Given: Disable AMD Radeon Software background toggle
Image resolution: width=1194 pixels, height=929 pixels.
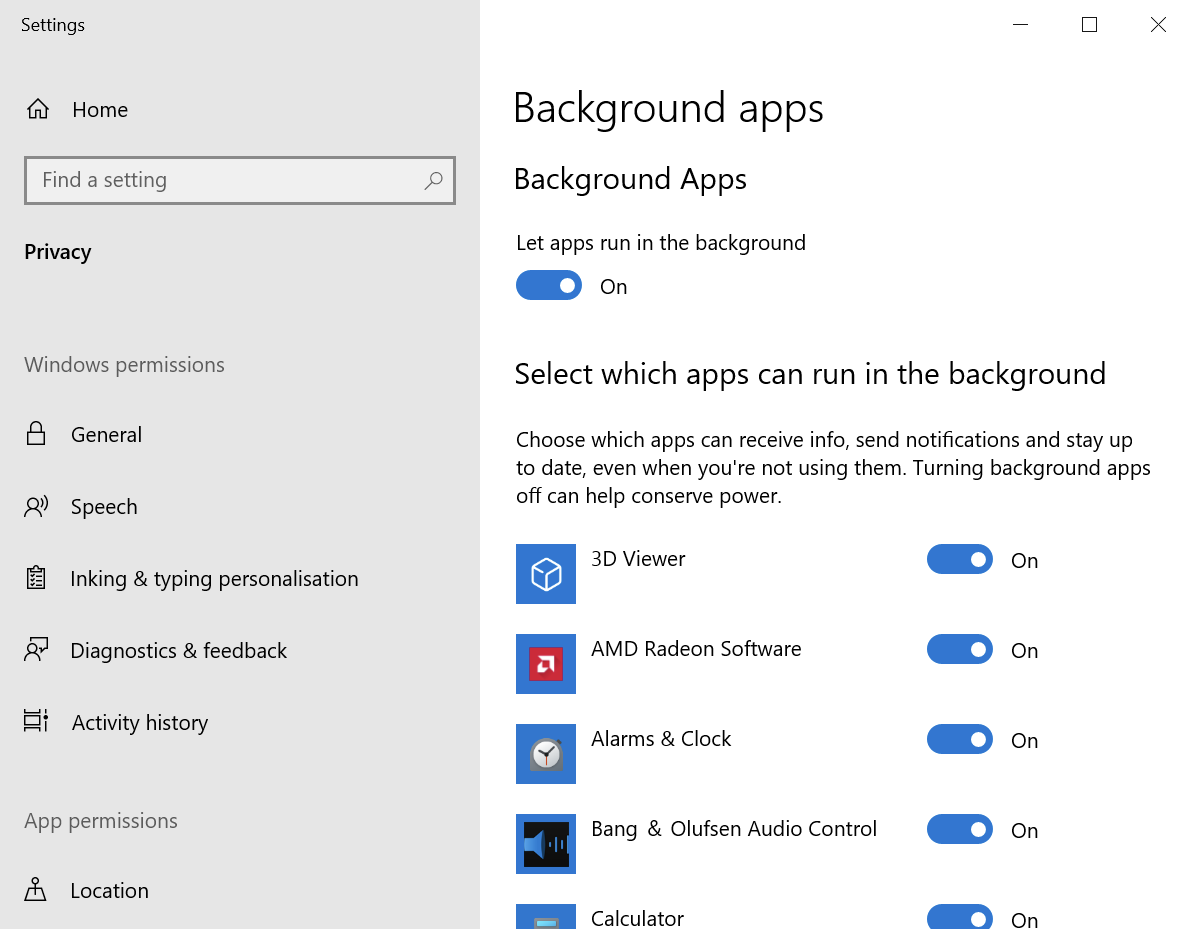Looking at the screenshot, I should coord(959,650).
